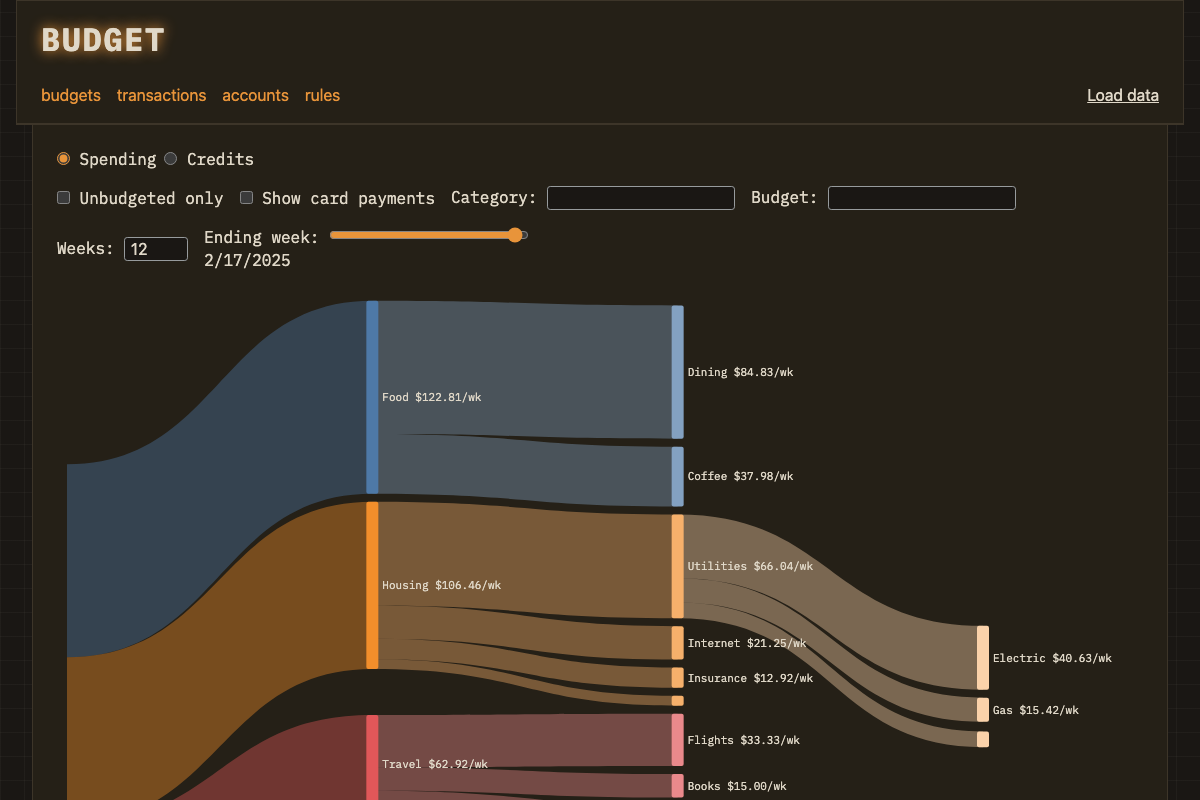Click the Electric $40.63/wk label
Screen dimensions: 1200x800
1053,658
